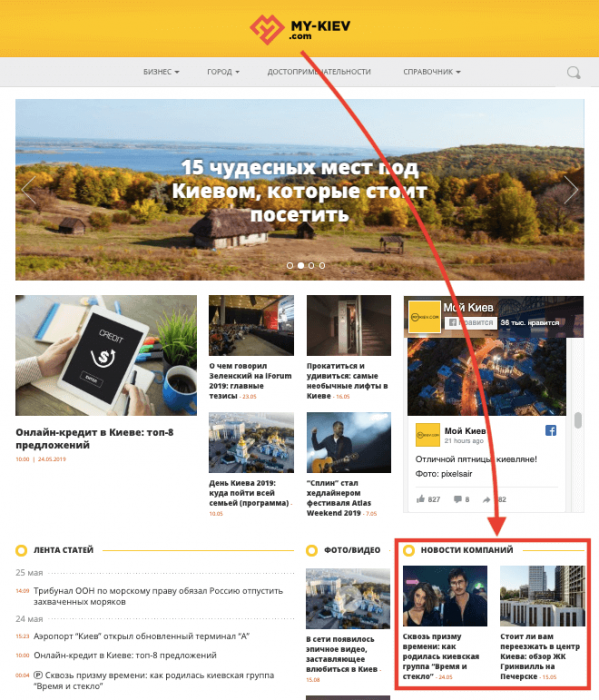Screen dimensions: 599x700
Task: Open the search magnifier icon
Action: [573, 72]
